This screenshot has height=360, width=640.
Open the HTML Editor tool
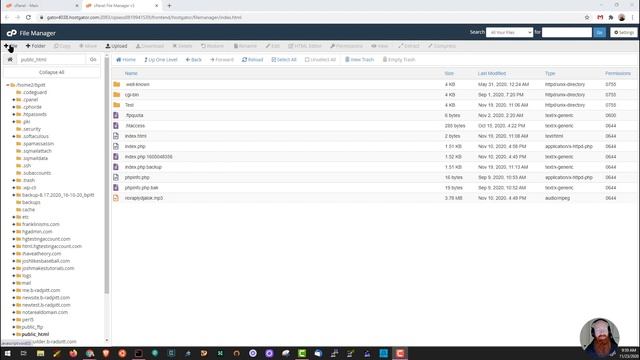click(x=305, y=46)
